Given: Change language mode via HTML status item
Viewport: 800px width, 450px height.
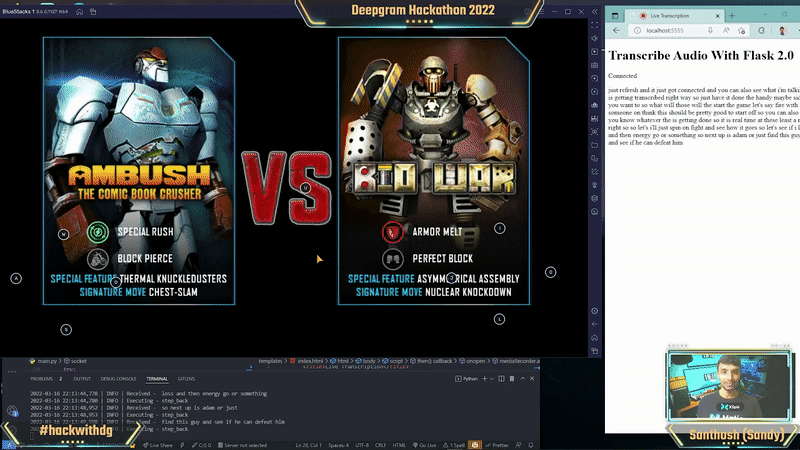Looking at the screenshot, I should 399,445.
